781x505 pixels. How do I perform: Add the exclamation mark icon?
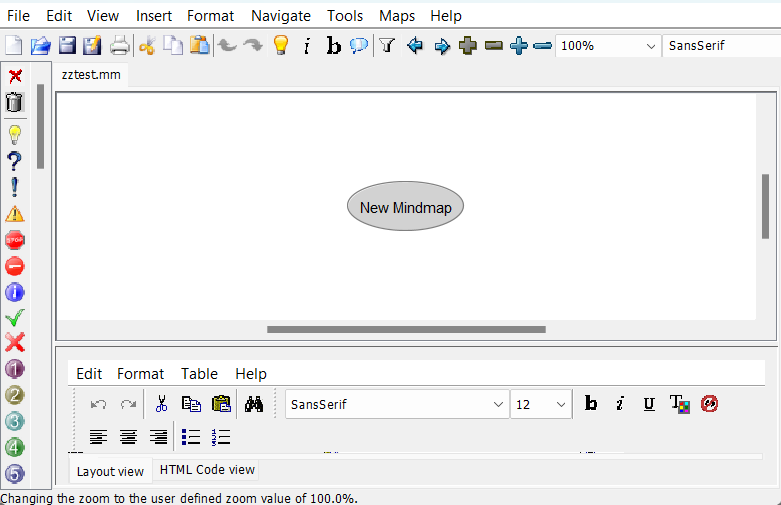pyautogui.click(x=15, y=187)
